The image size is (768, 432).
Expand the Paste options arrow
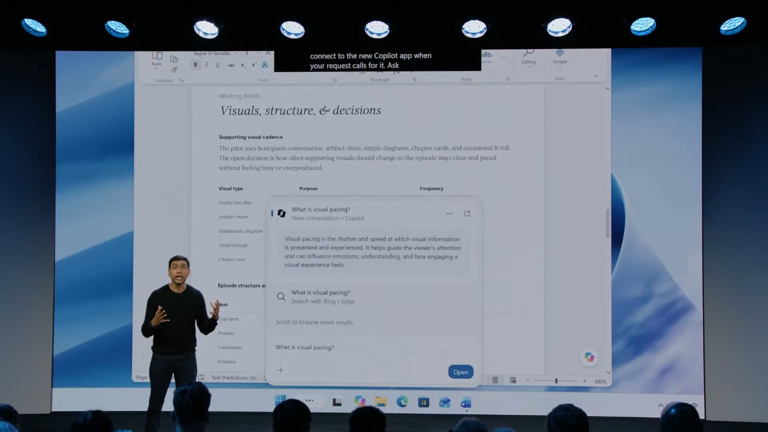156,68
